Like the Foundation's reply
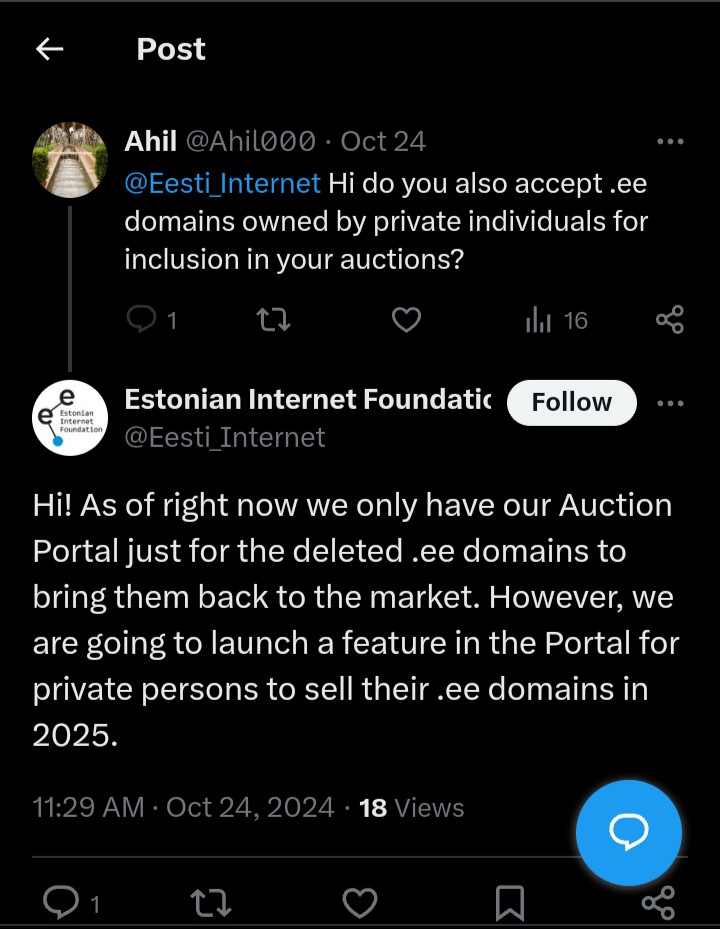720x929 pixels. pos(360,904)
